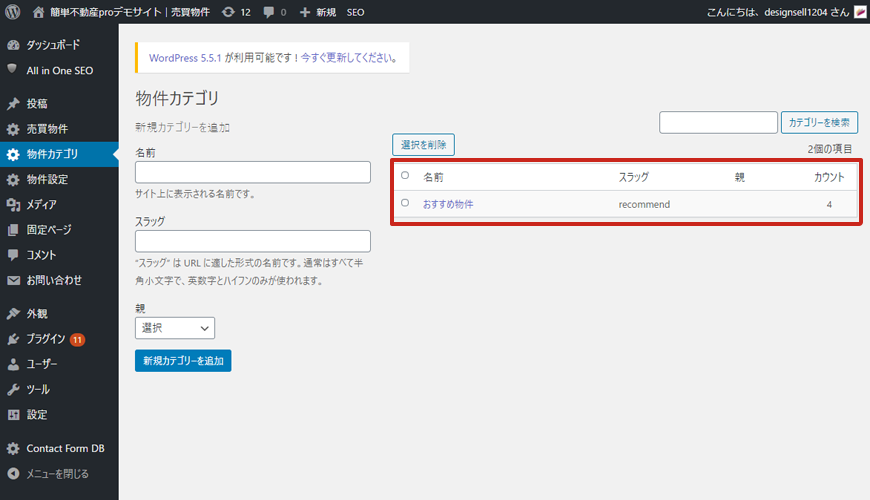Open the comments bubble icon in toolbar
Viewport: 870px width, 500px height.
pyautogui.click(x=270, y=12)
